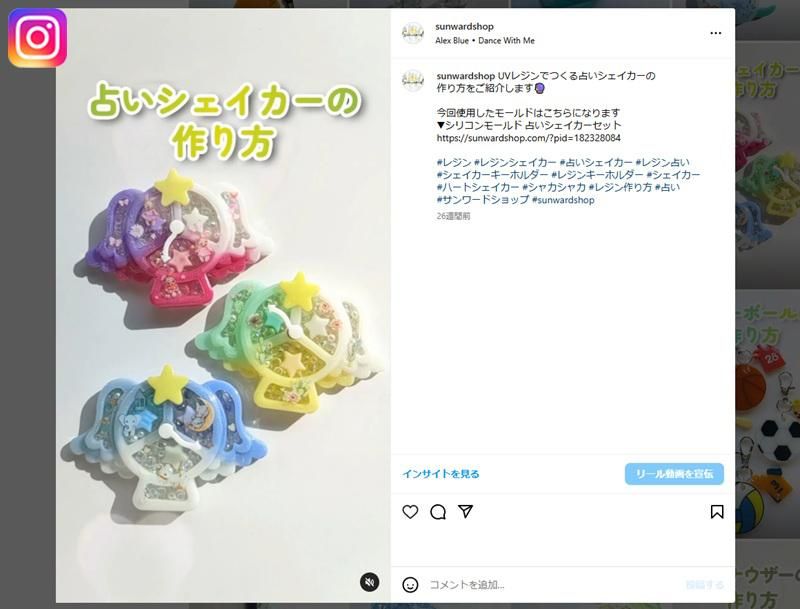Open the background basketball keychain post thumbnail
The image size is (800, 609).
[767, 413]
